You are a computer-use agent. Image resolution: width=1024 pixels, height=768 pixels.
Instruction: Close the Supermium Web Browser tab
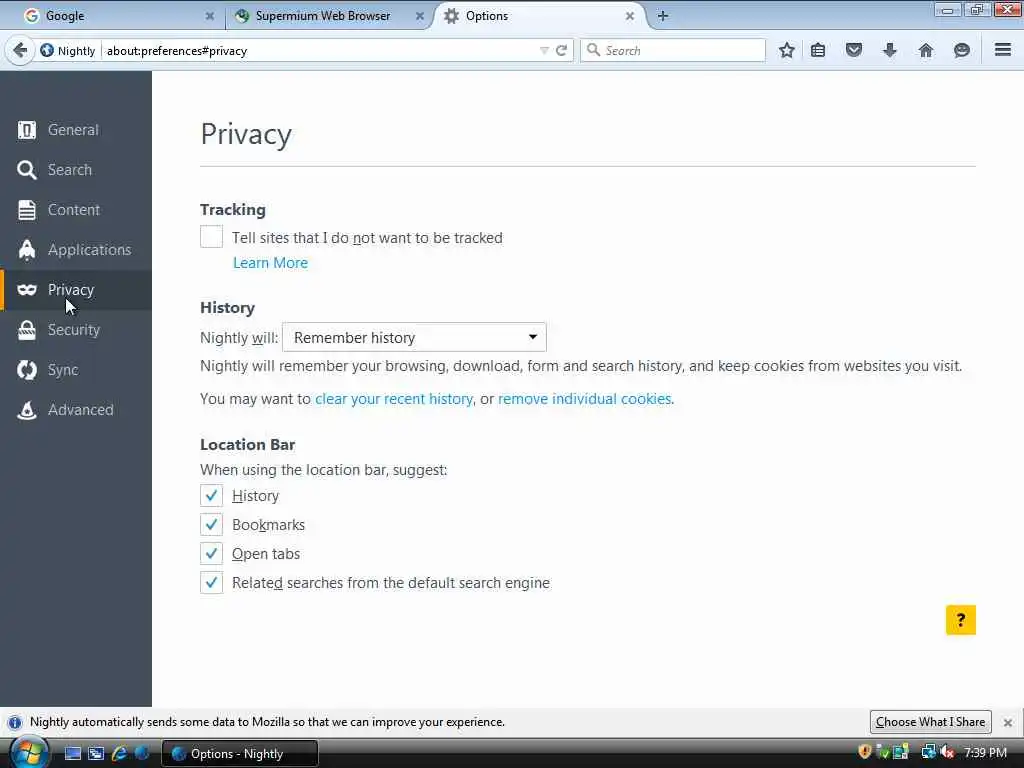(420, 16)
